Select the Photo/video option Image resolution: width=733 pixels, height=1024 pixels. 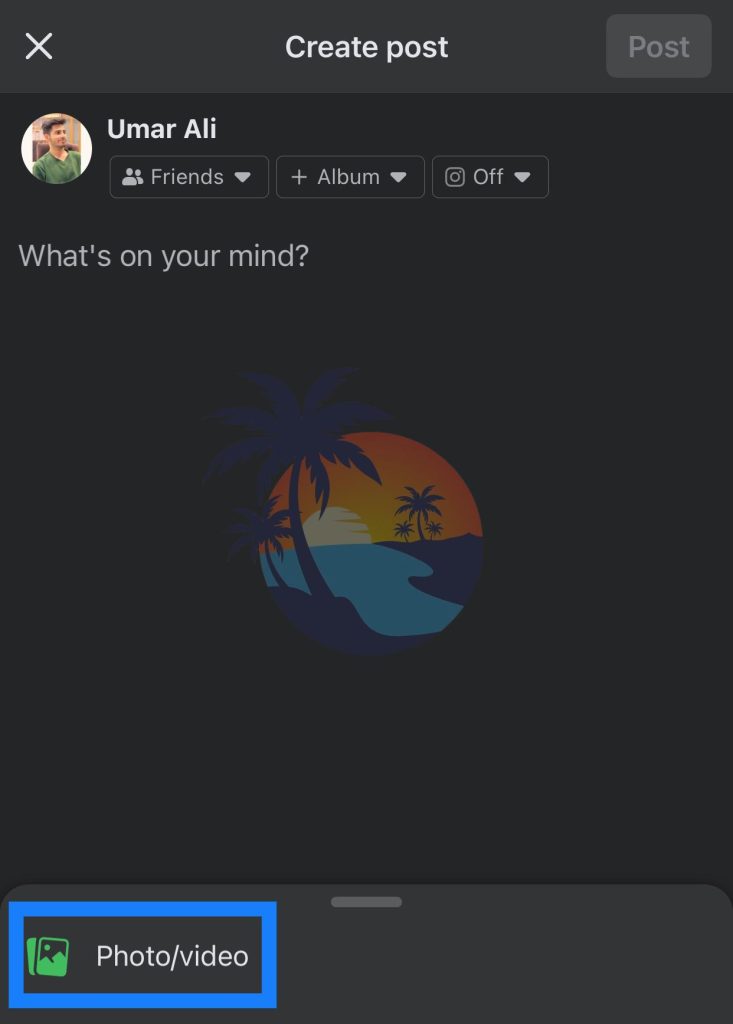coord(142,955)
